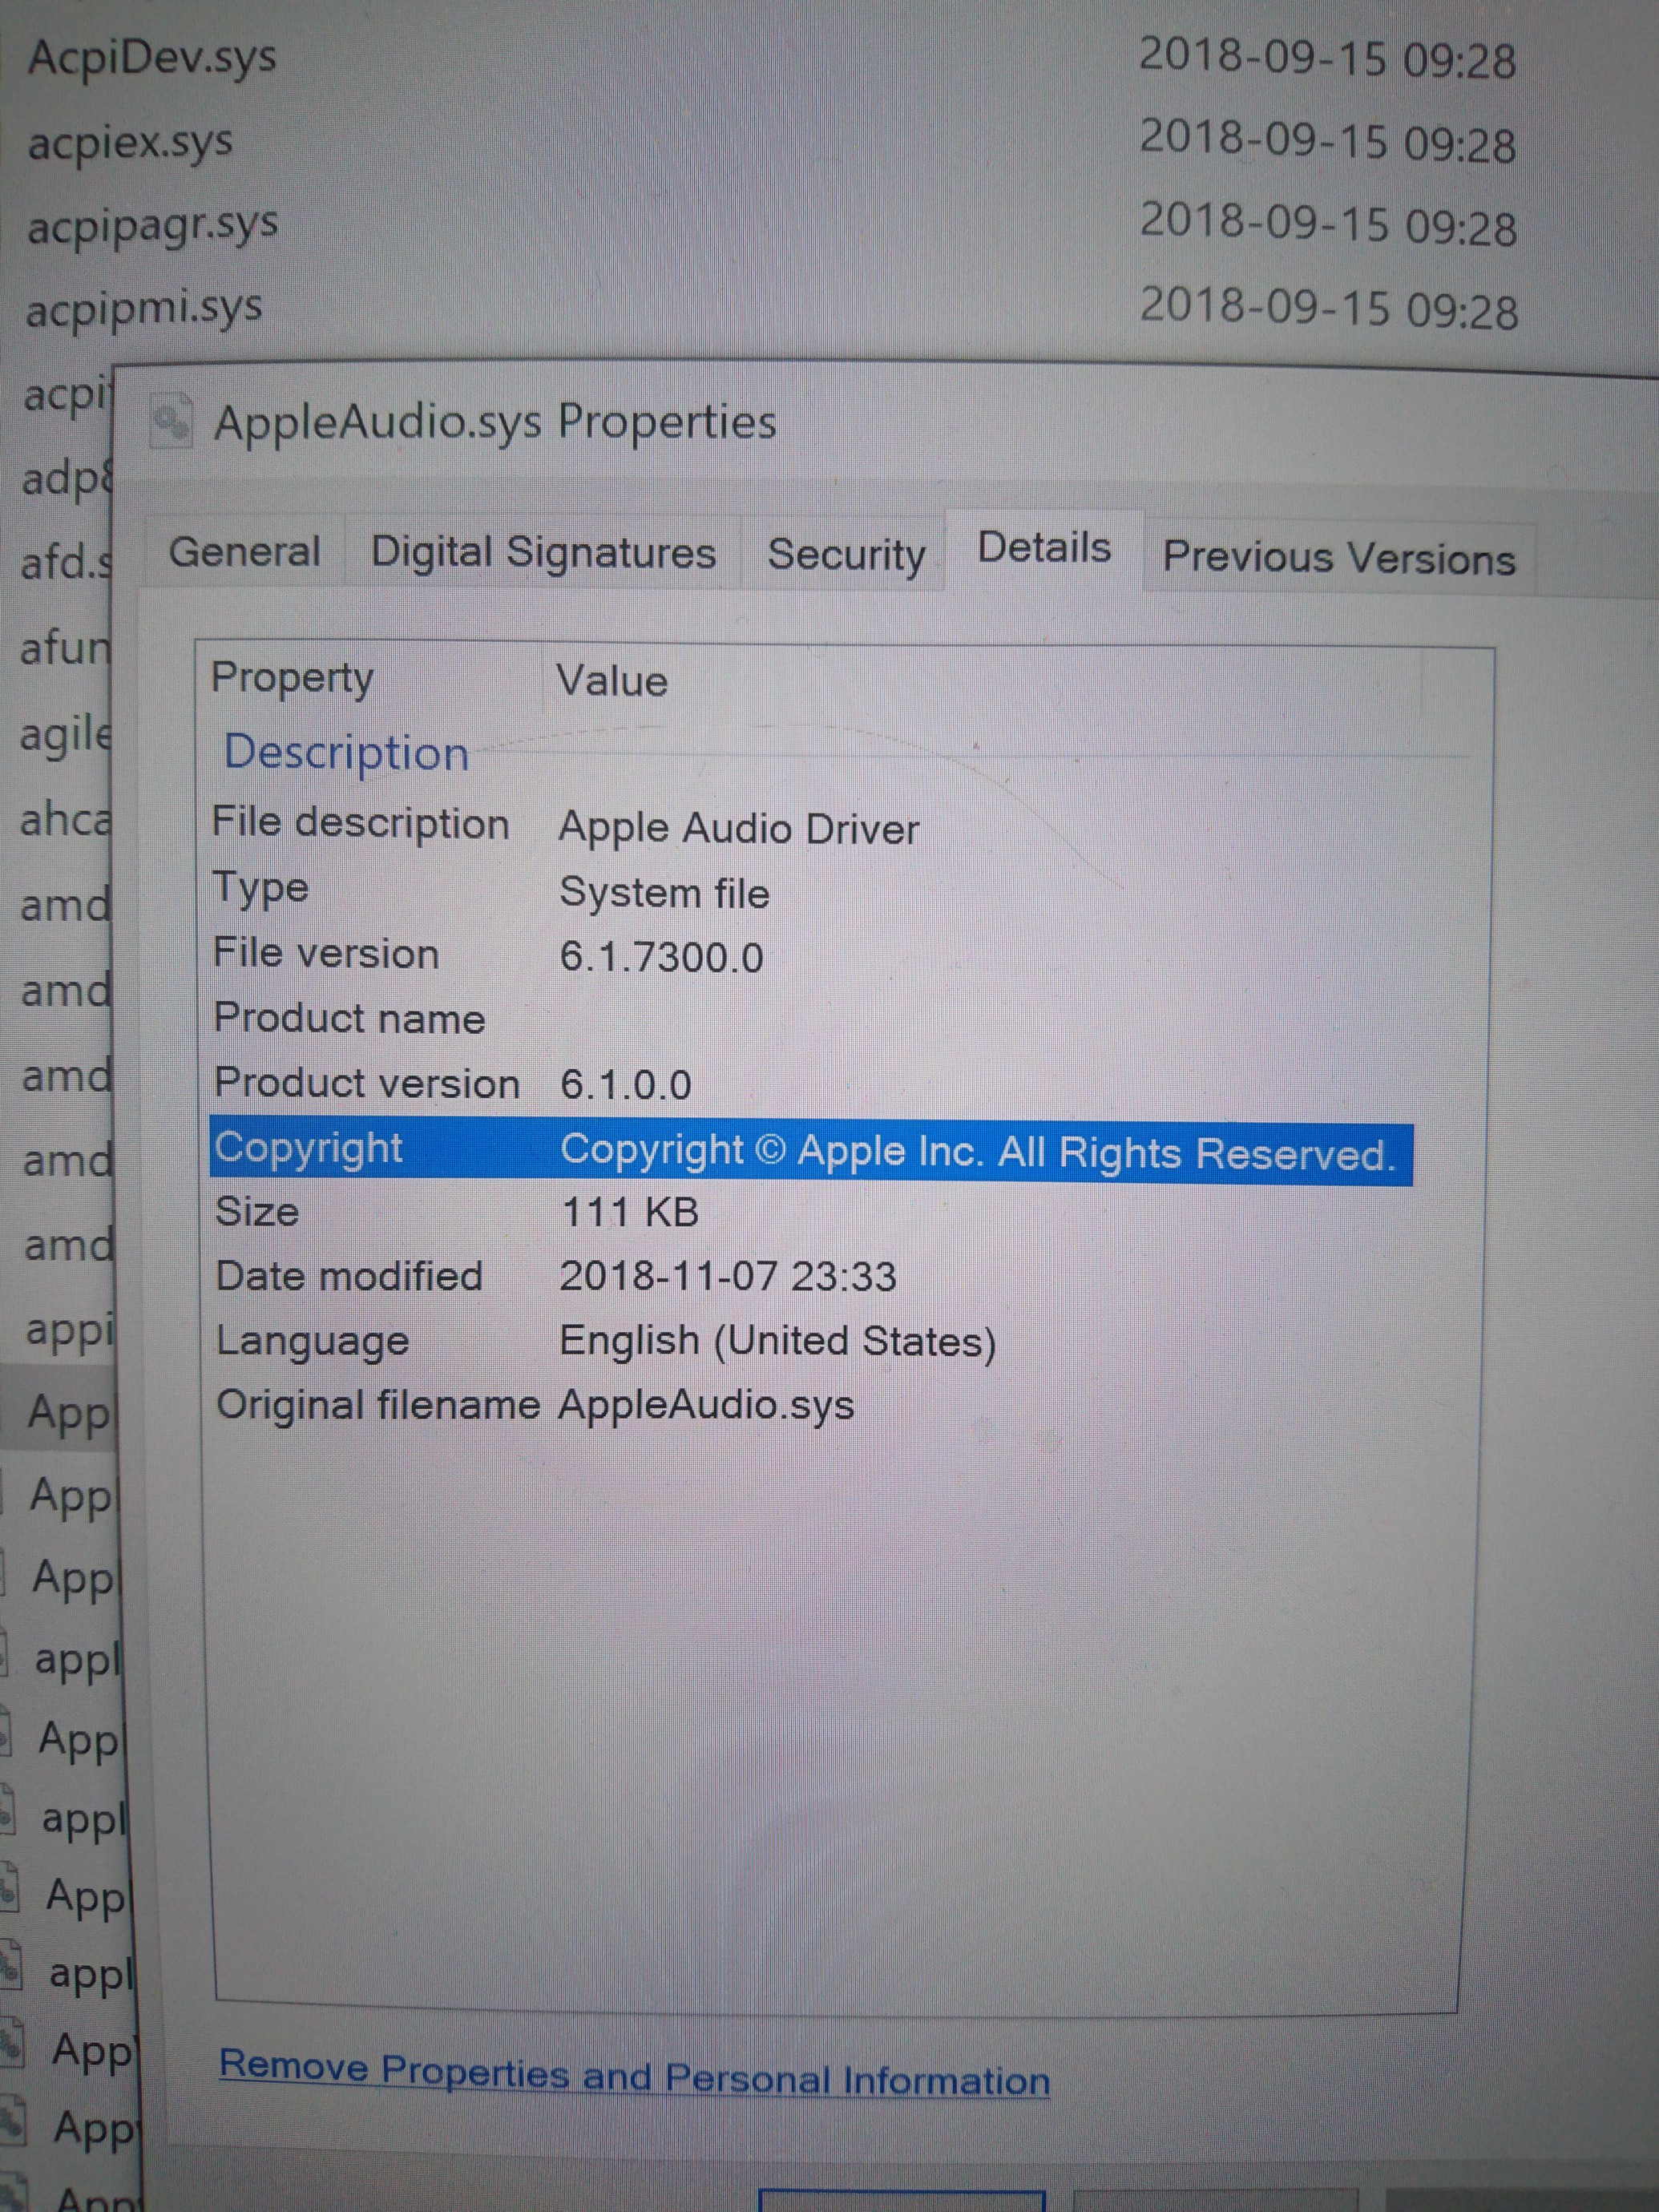The height and width of the screenshot is (2212, 1659).
Task: Select the Original filename row
Action: 378,1406
